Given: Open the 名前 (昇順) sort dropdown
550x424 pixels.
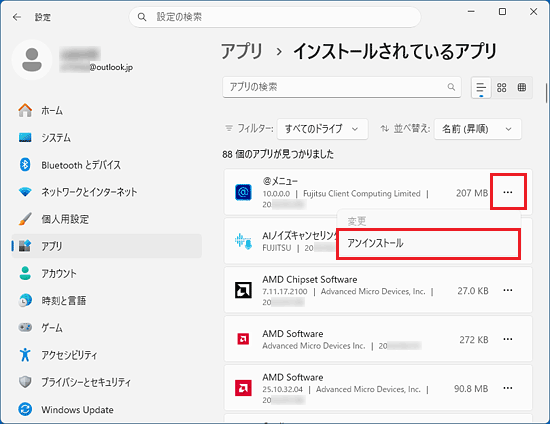Looking at the screenshot, I should coord(478,129).
